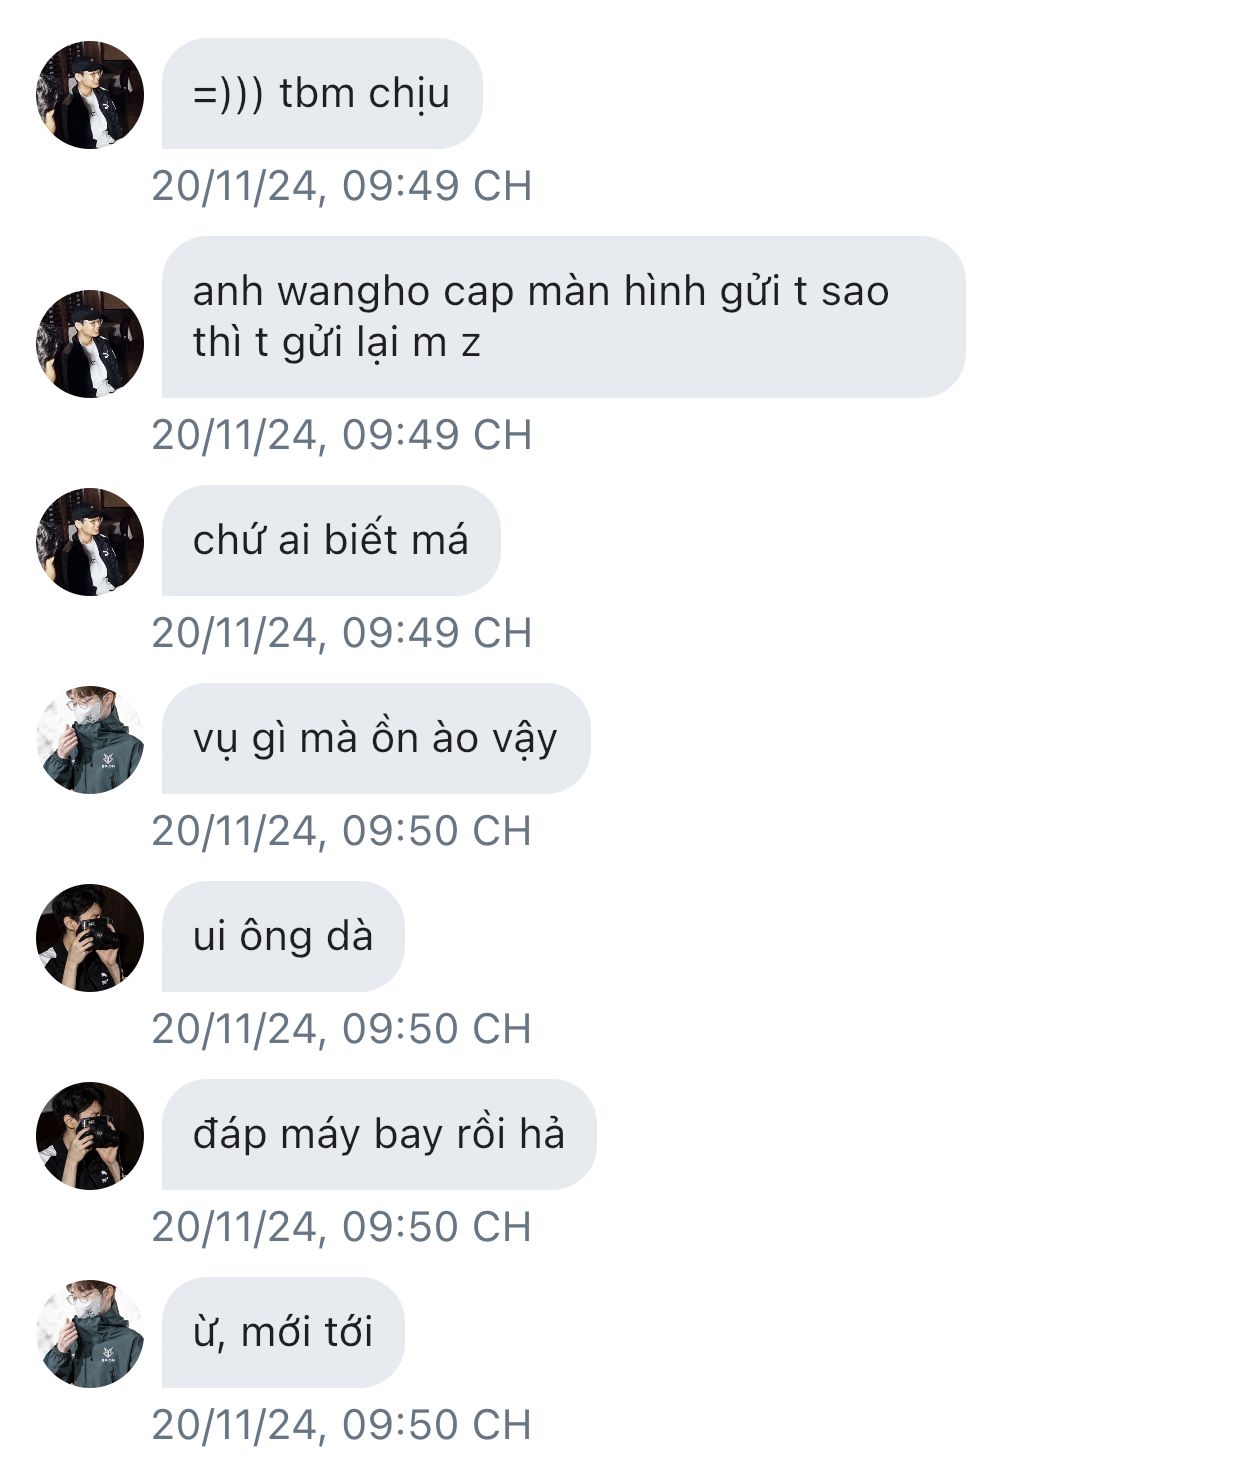Click the 09:50 timestamp under 'ui ông dà'
The height and width of the screenshot is (1462, 1242).
[342, 1029]
